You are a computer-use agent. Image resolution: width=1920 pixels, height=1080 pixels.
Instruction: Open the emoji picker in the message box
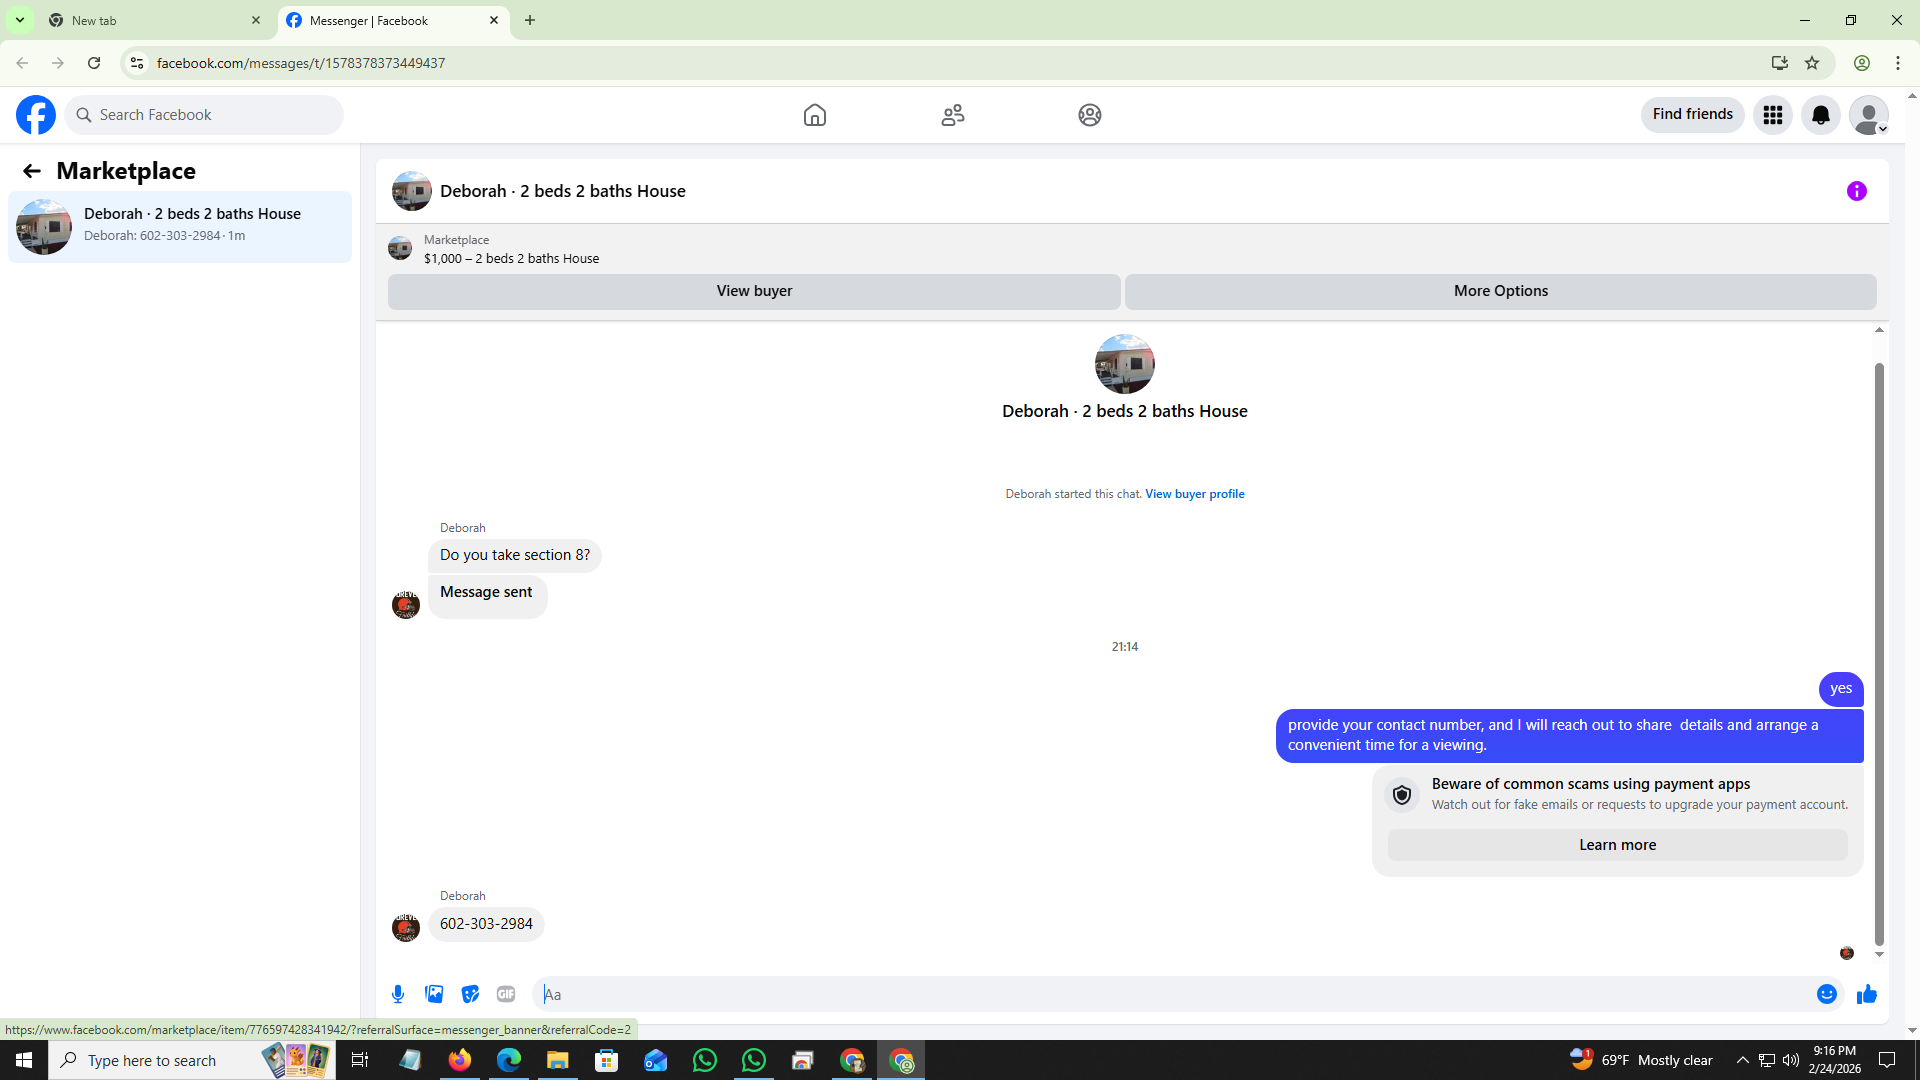(x=1826, y=994)
